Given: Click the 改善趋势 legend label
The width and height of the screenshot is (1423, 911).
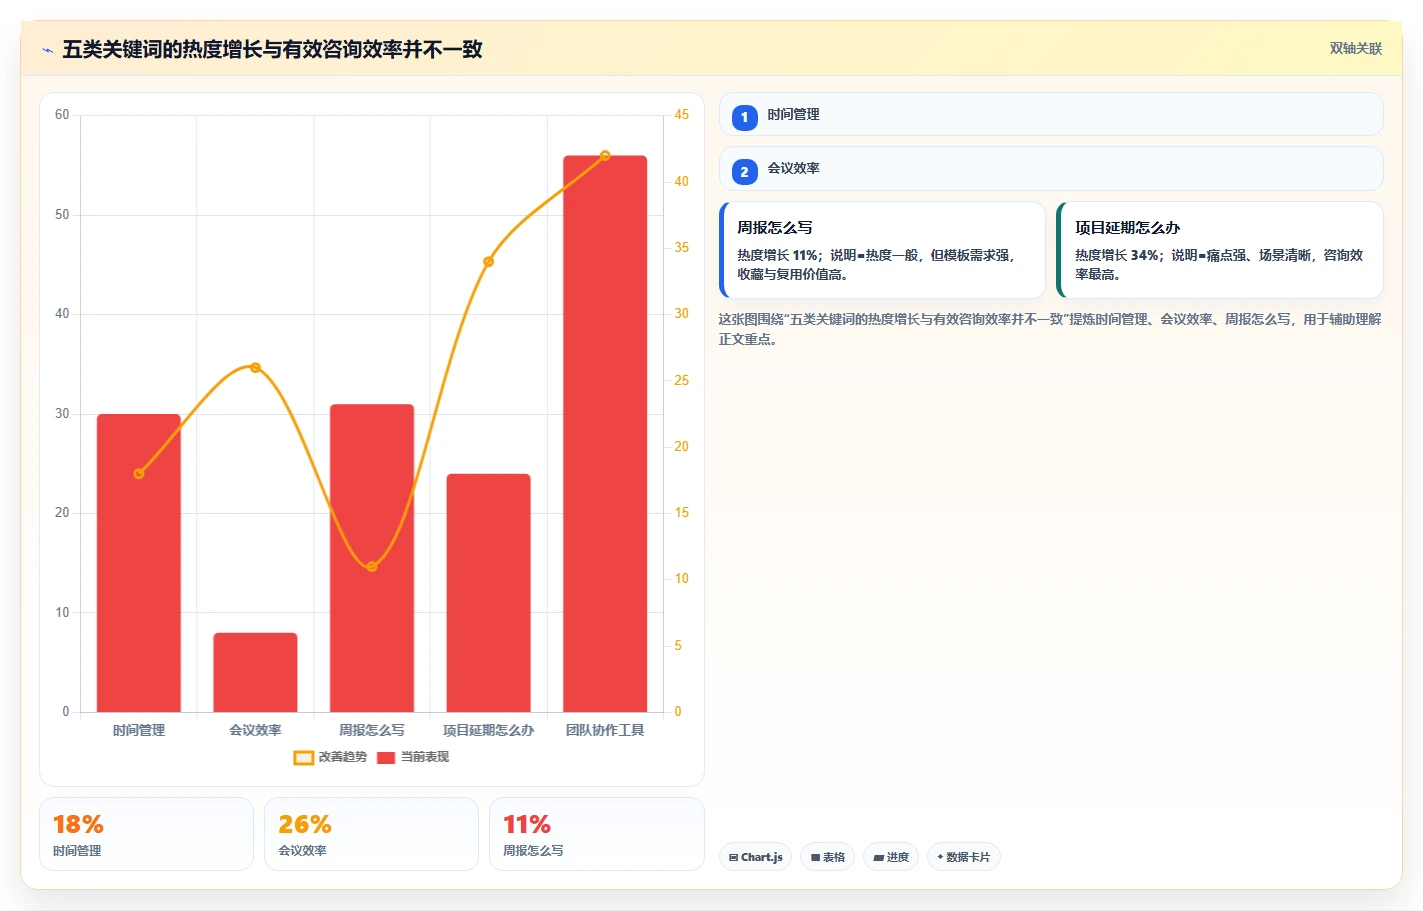Looking at the screenshot, I should [x=342, y=757].
